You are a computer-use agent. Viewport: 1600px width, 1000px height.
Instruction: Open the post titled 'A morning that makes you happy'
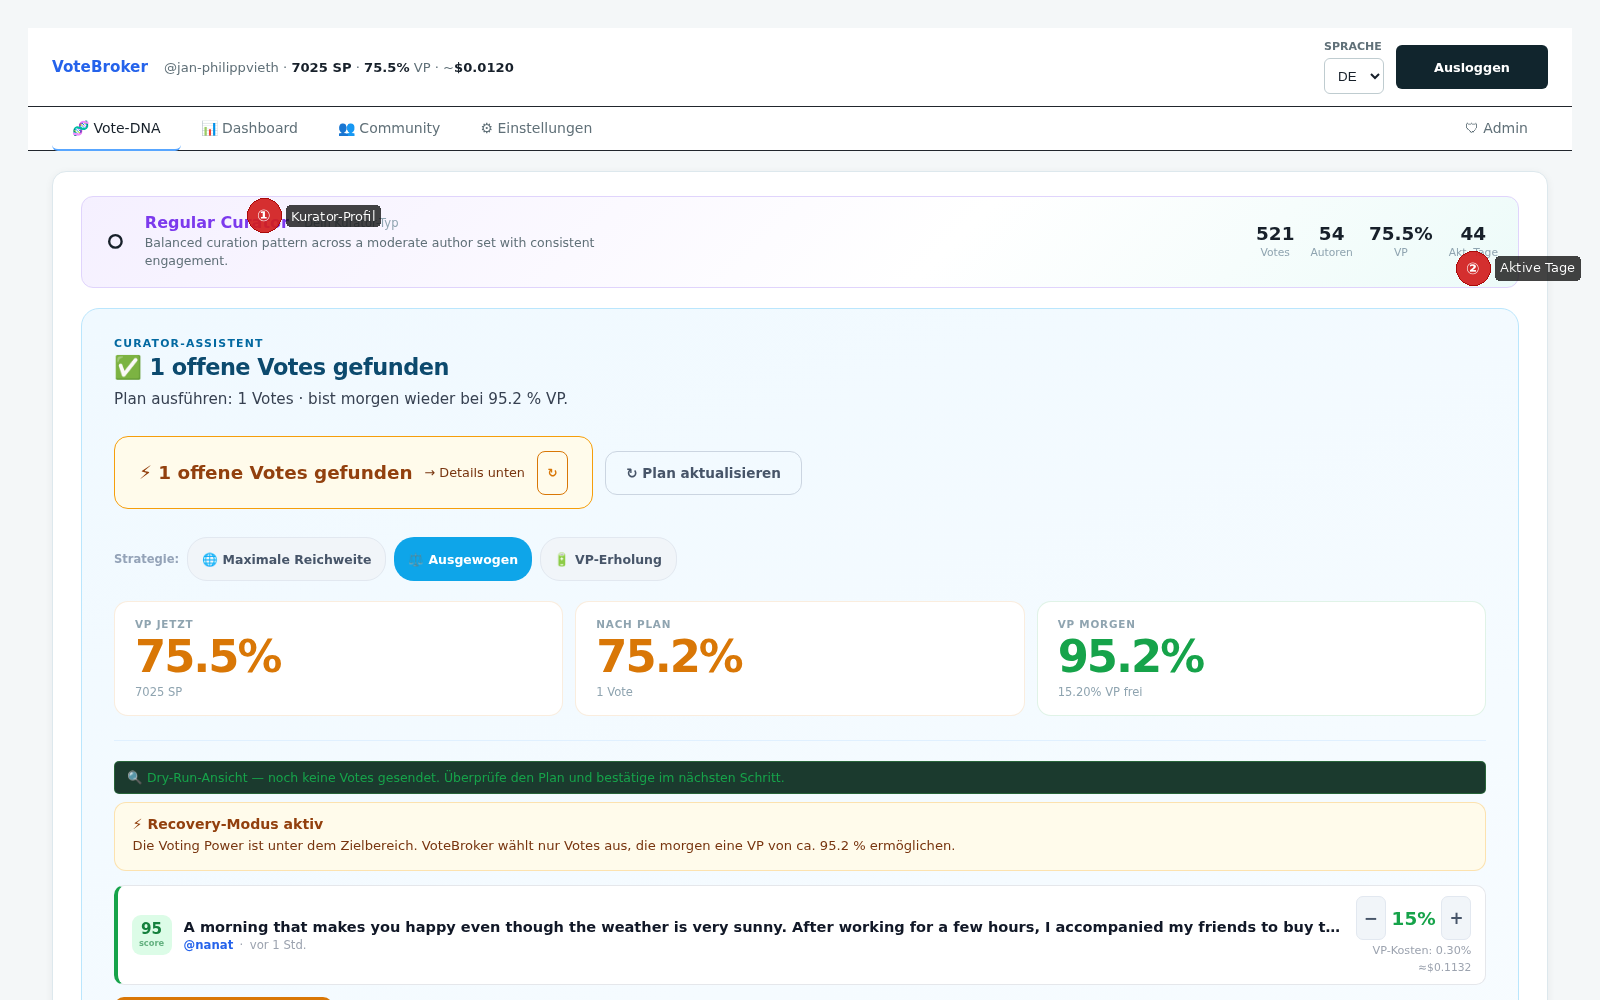761,927
